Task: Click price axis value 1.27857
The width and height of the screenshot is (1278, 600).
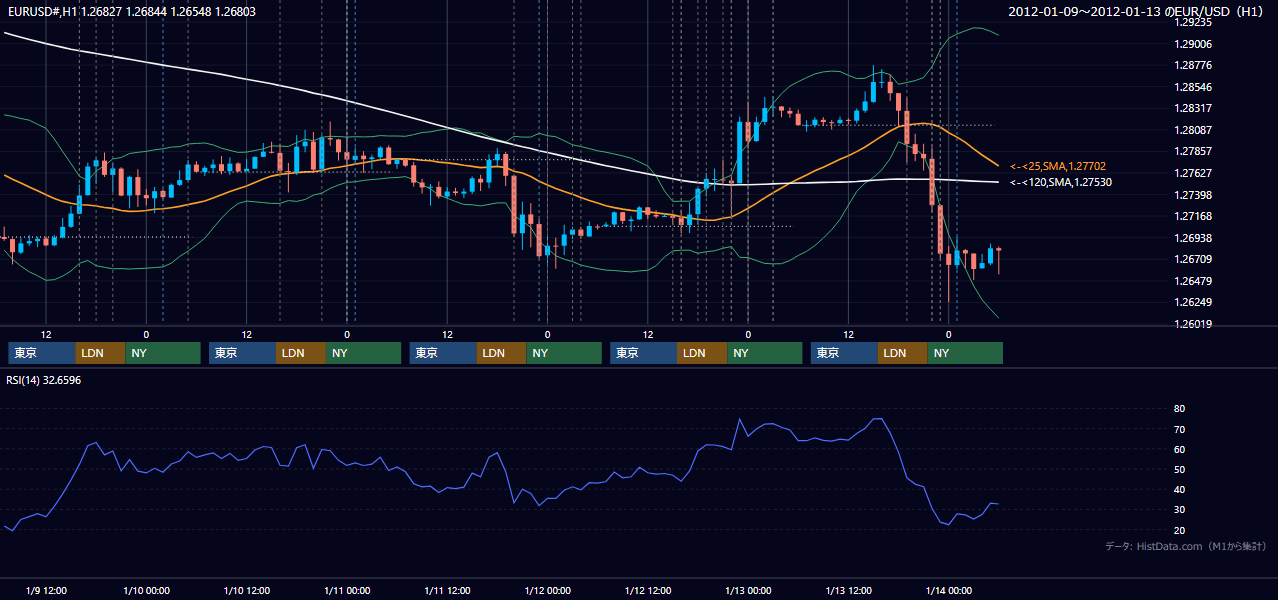Action: 1193,151
